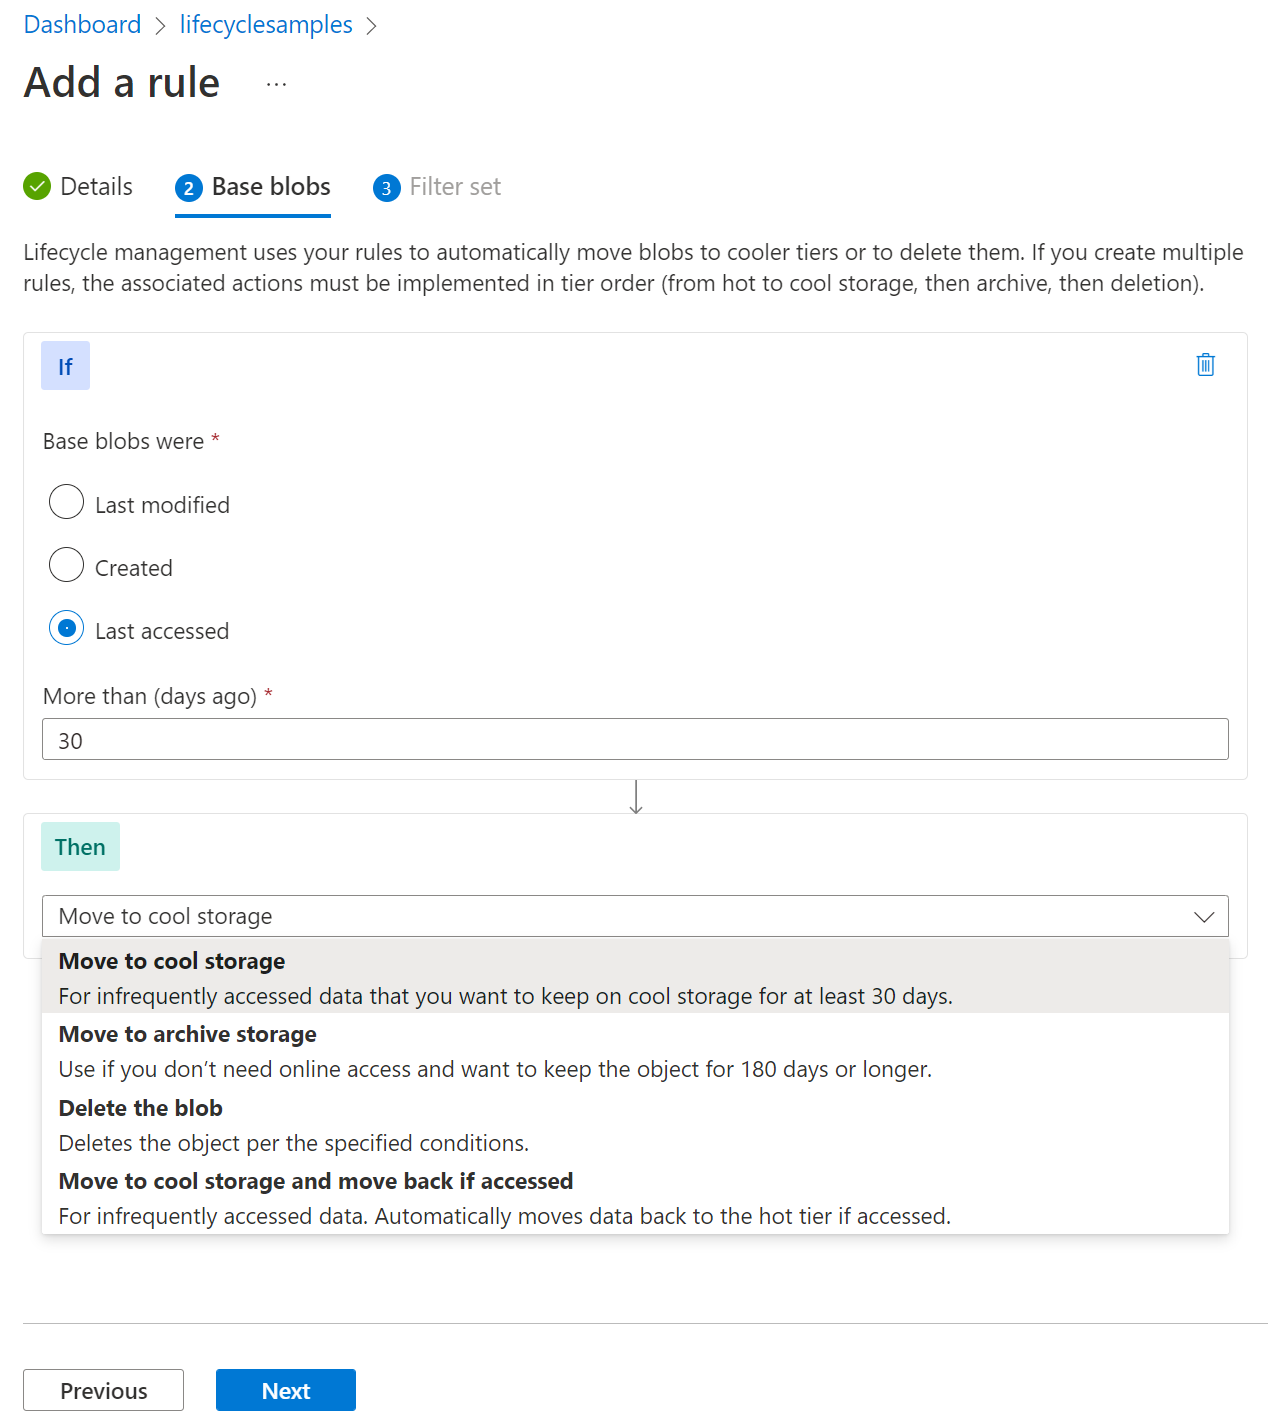The height and width of the screenshot is (1422, 1268).
Task: Click the More than days ago field
Action: coord(635,740)
